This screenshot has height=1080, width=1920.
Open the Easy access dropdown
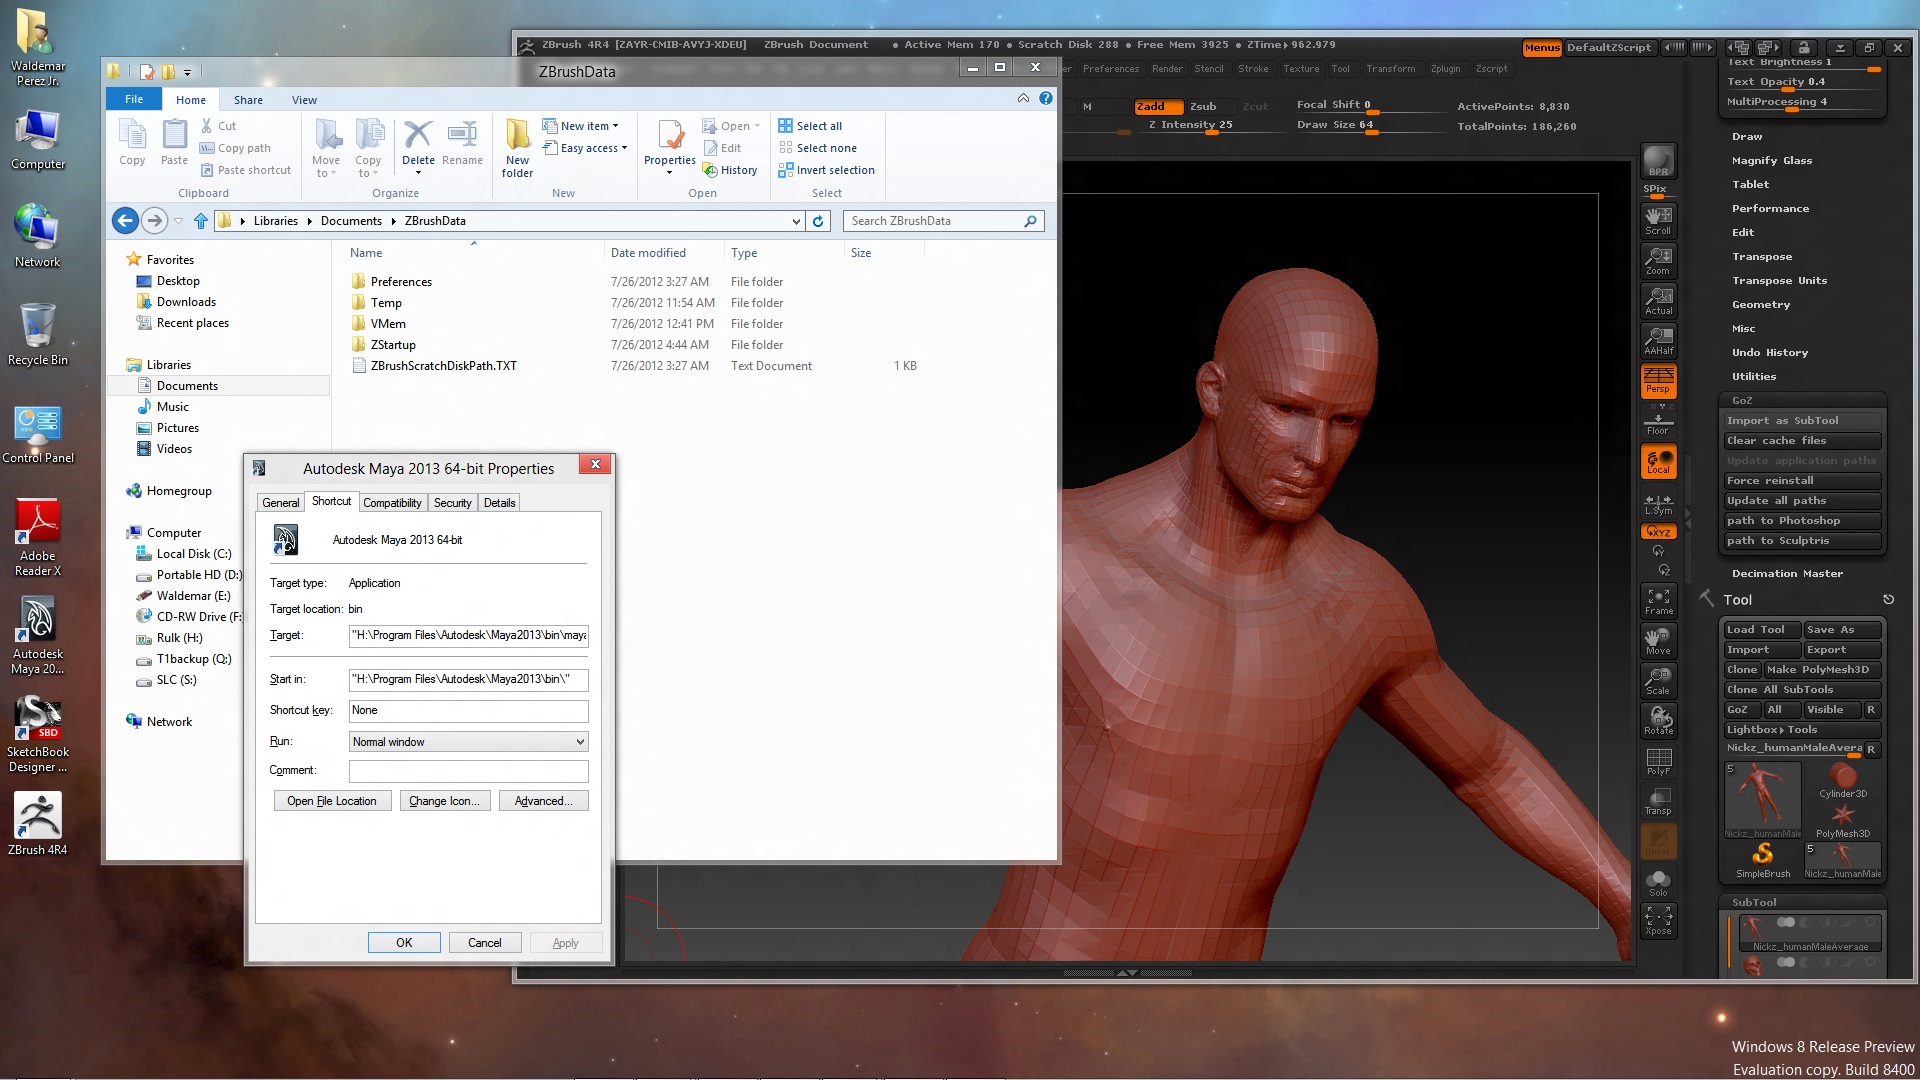click(585, 148)
